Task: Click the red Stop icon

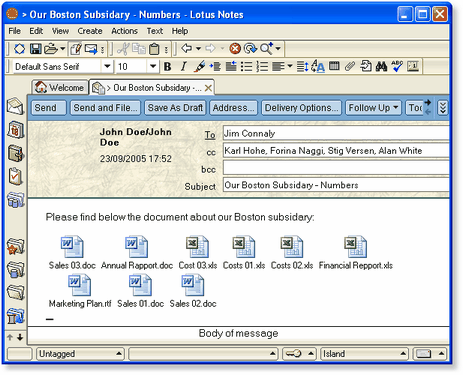Action: (x=235, y=49)
